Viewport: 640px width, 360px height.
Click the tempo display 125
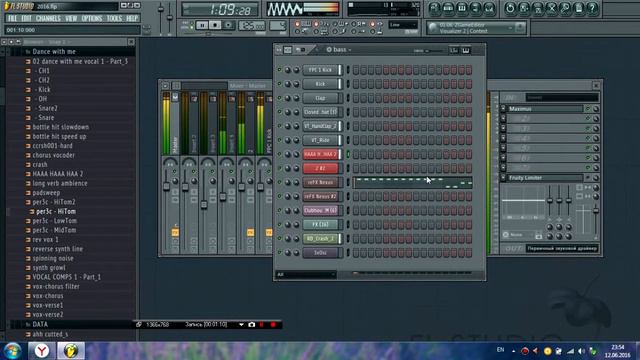click(252, 26)
